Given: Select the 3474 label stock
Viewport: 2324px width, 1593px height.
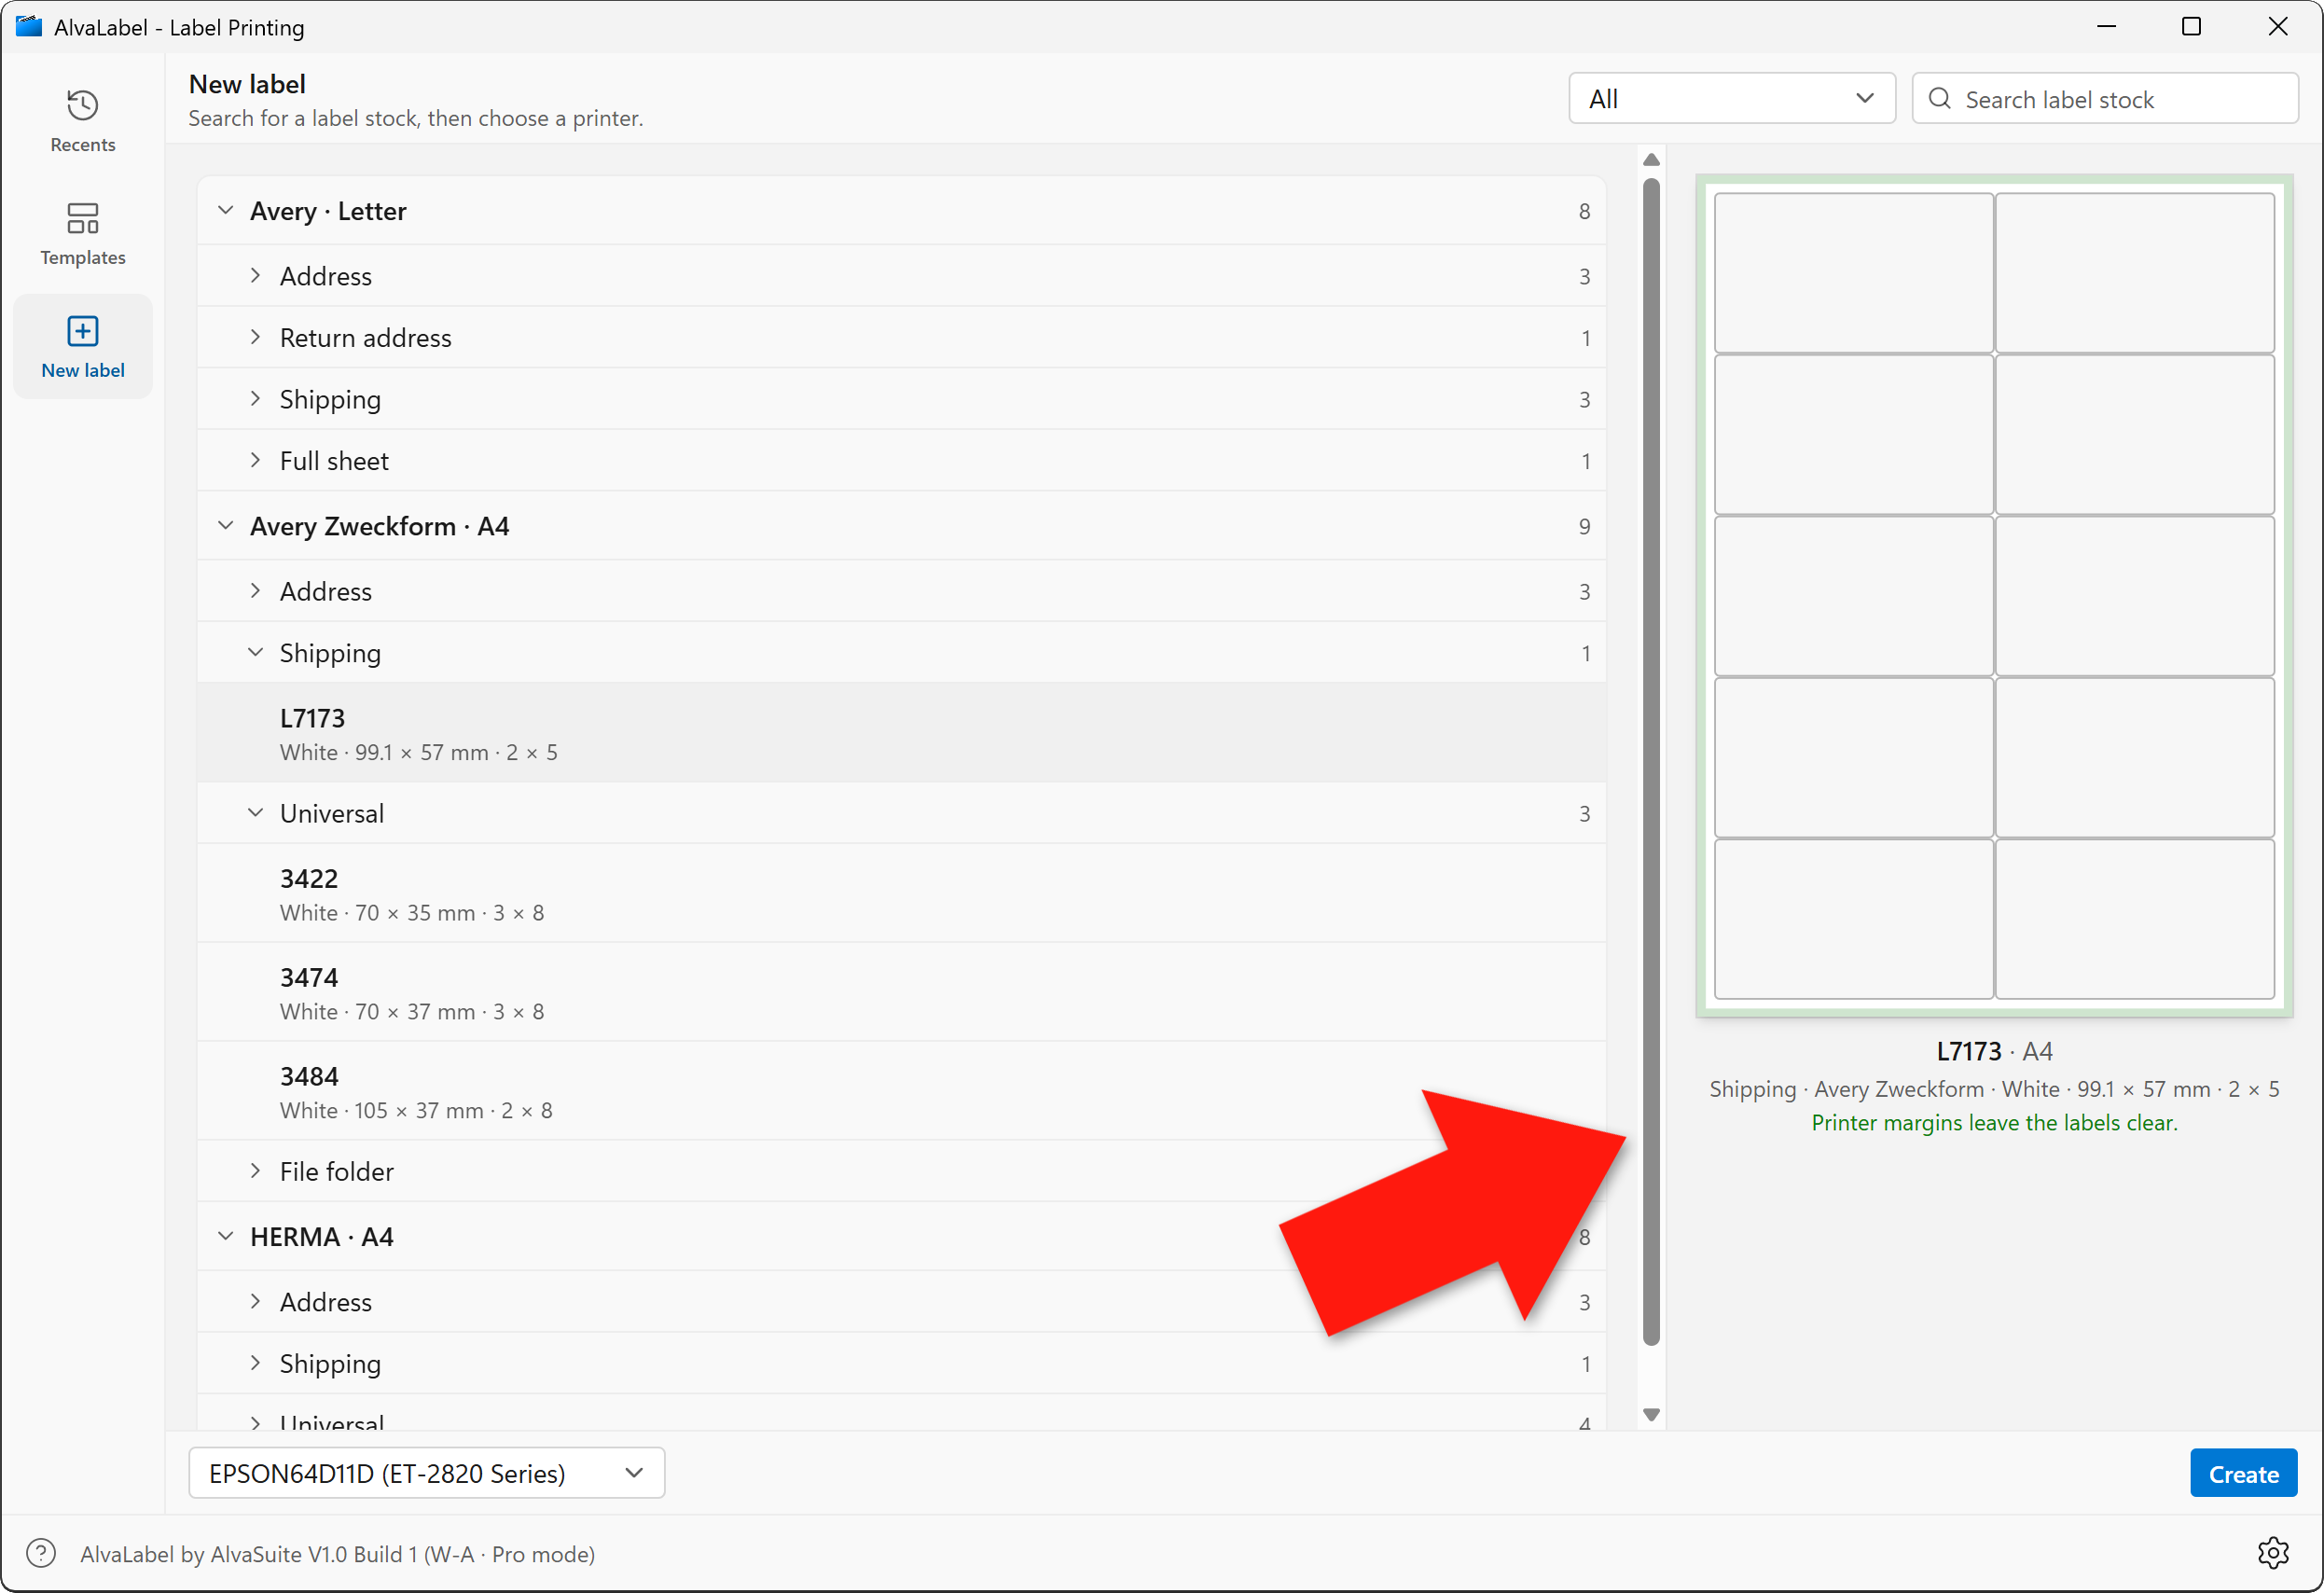Looking at the screenshot, I should point(901,993).
